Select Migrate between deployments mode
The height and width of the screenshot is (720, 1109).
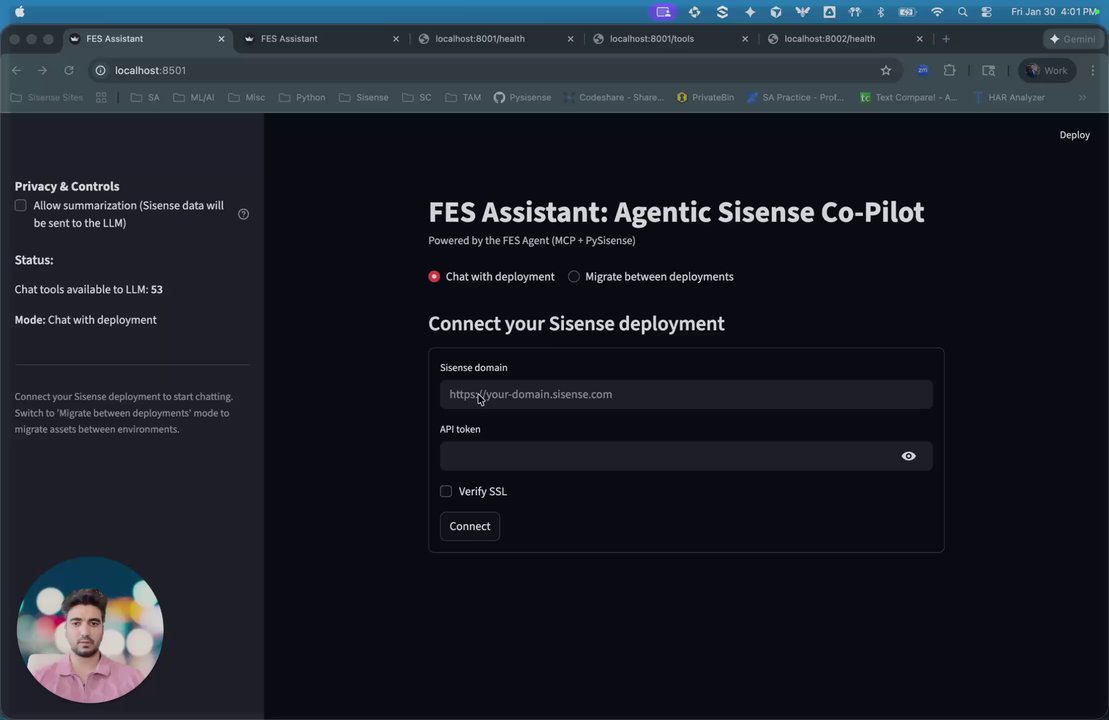point(574,277)
